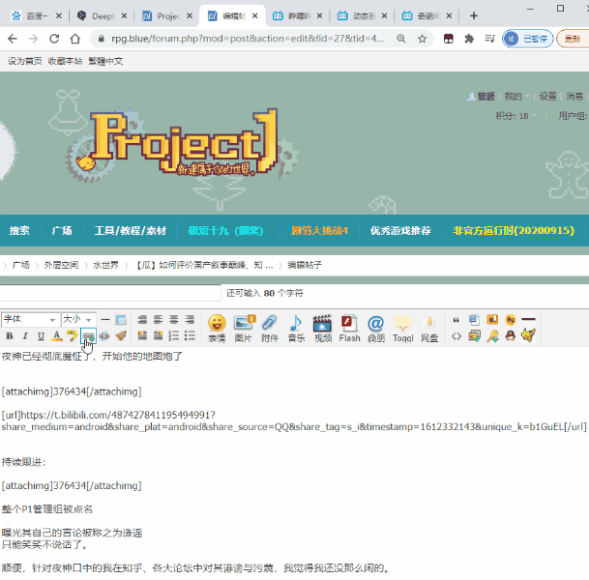Open the emoticon (表情) smiley picker

pyautogui.click(x=217, y=328)
